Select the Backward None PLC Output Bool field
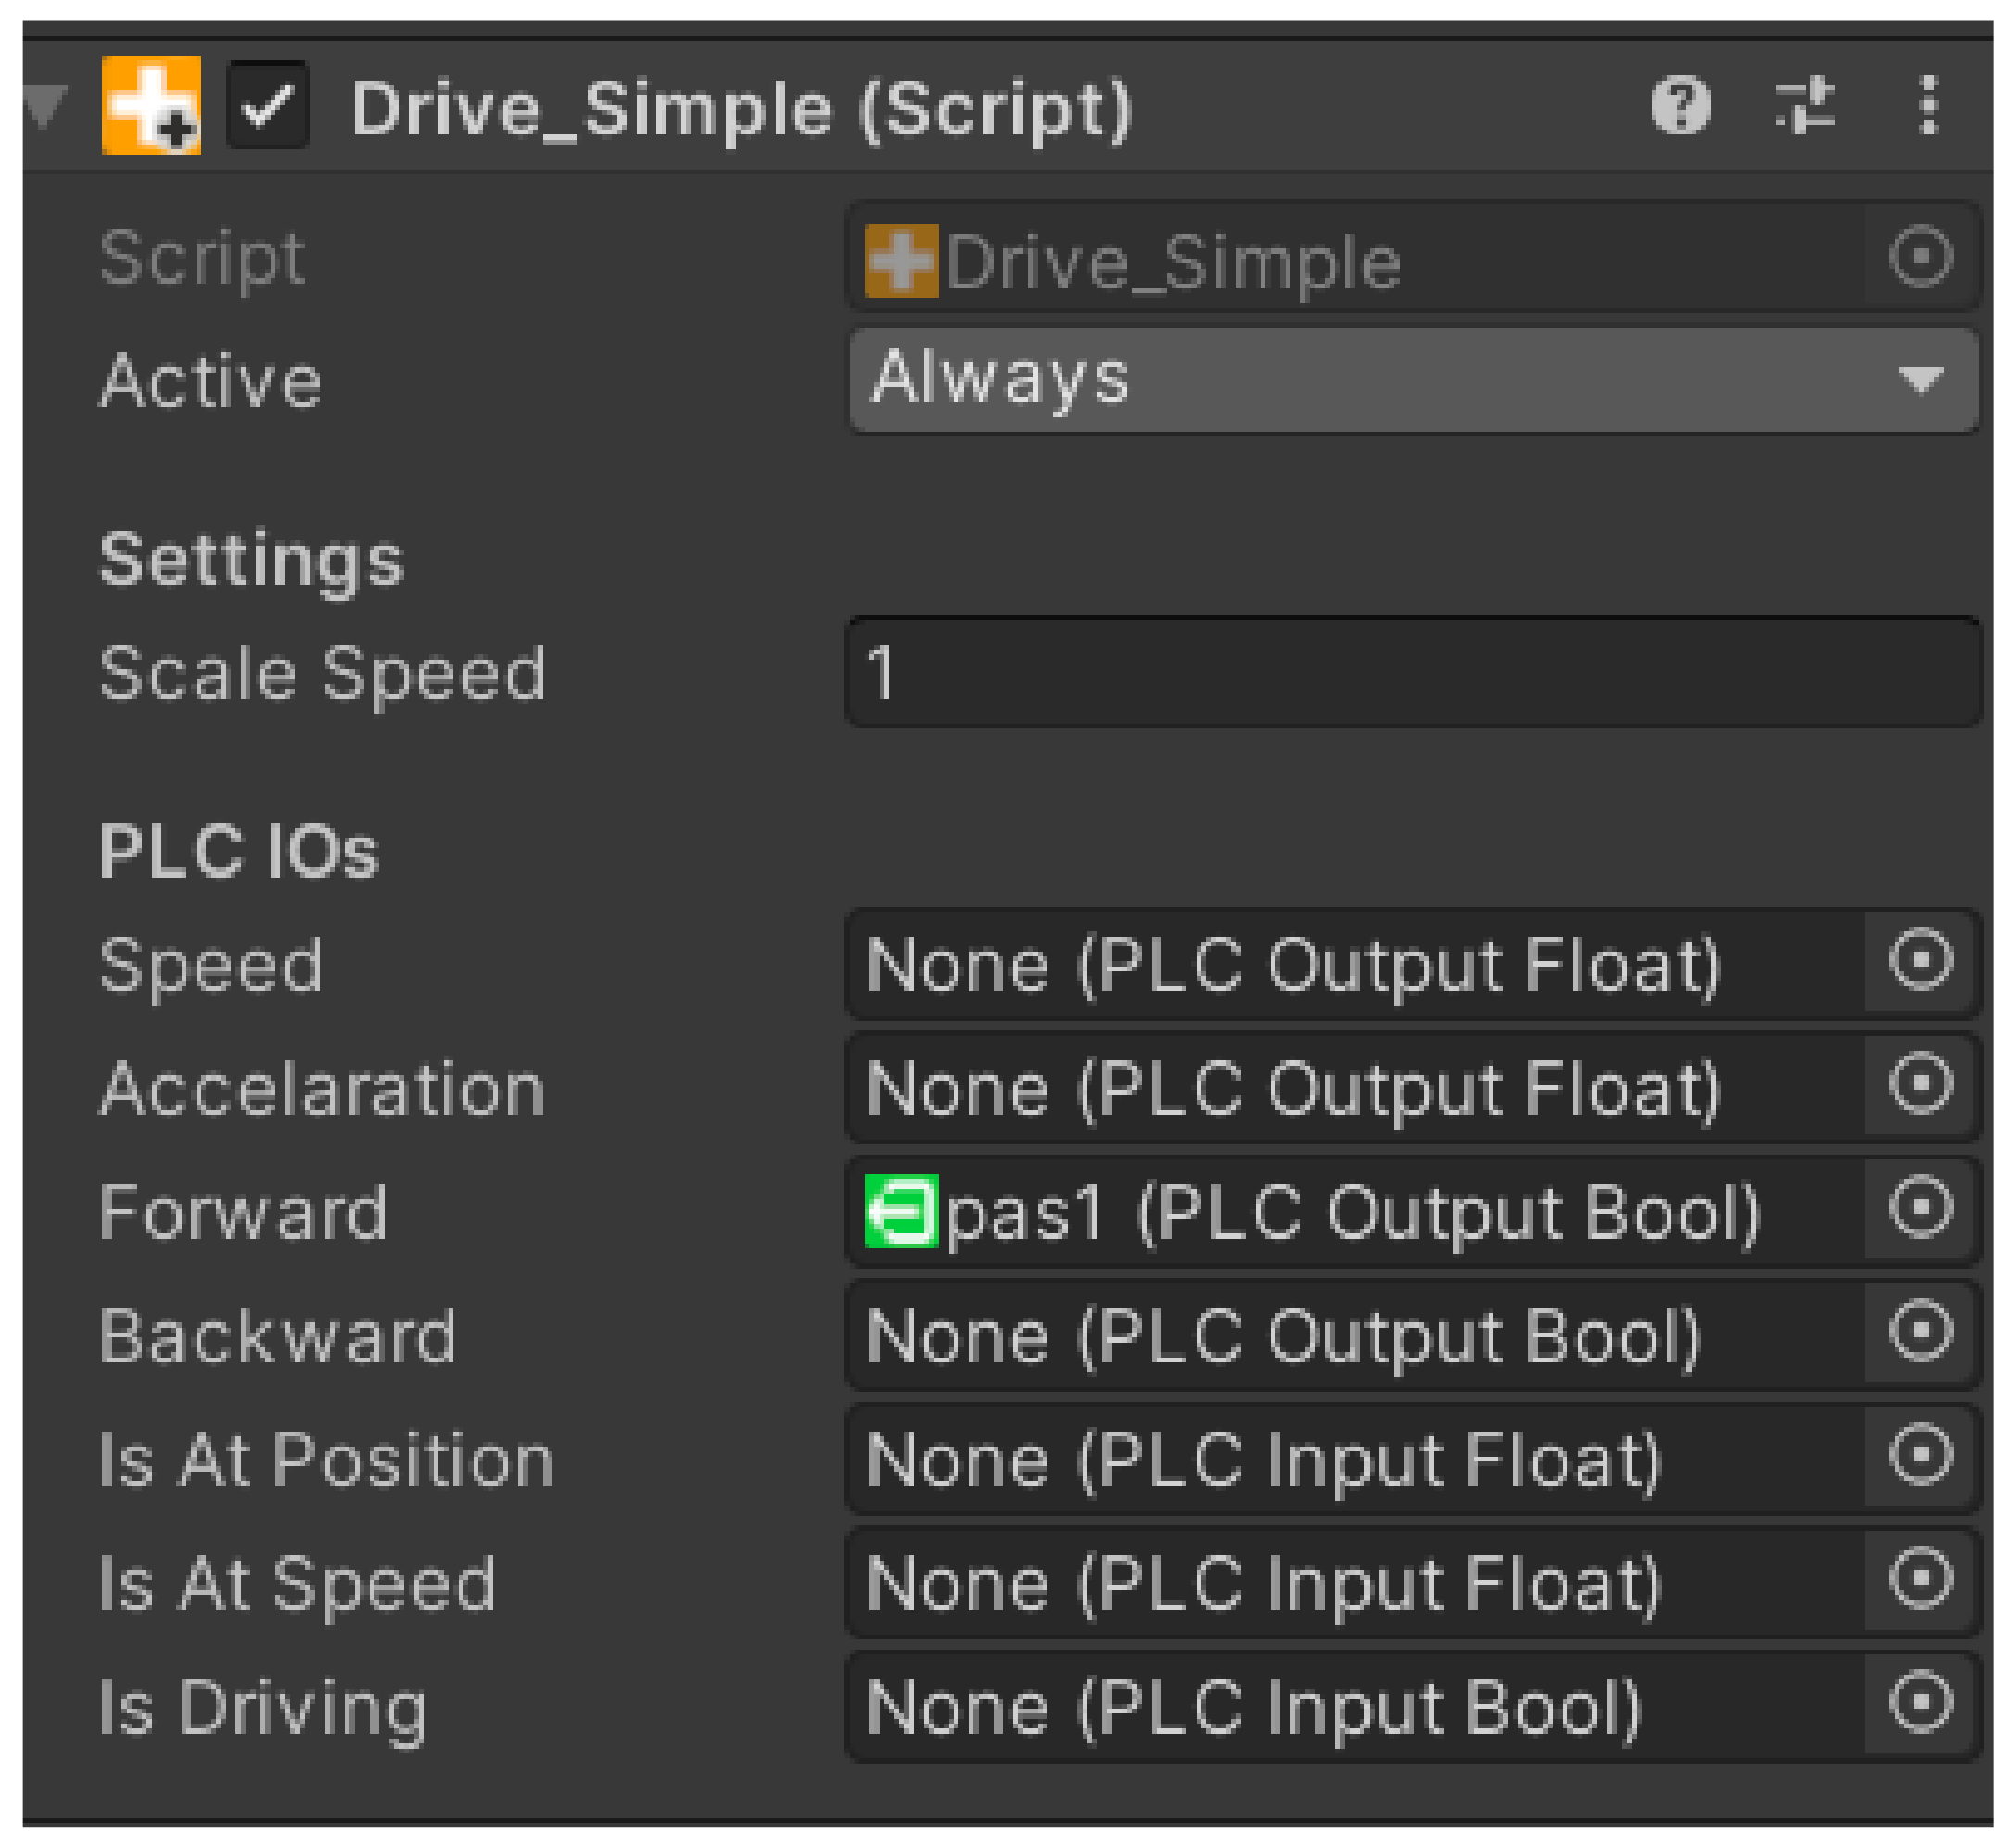The image size is (2016, 1846). click(x=1282, y=1337)
